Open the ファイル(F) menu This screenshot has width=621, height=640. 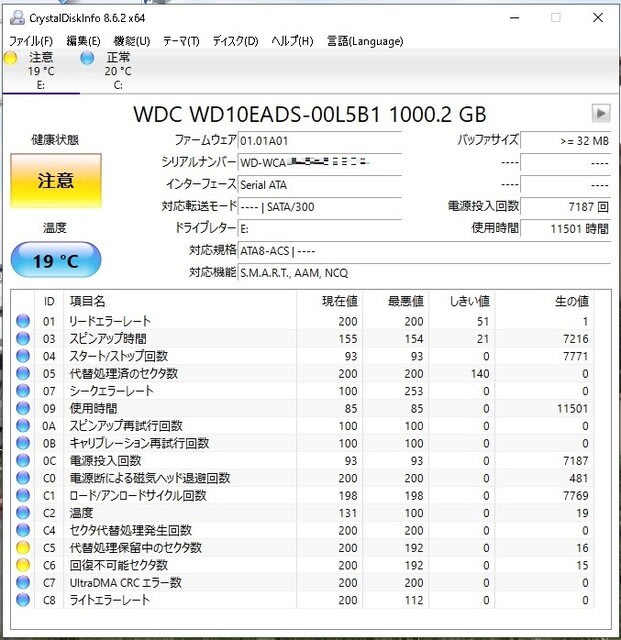pos(31,41)
